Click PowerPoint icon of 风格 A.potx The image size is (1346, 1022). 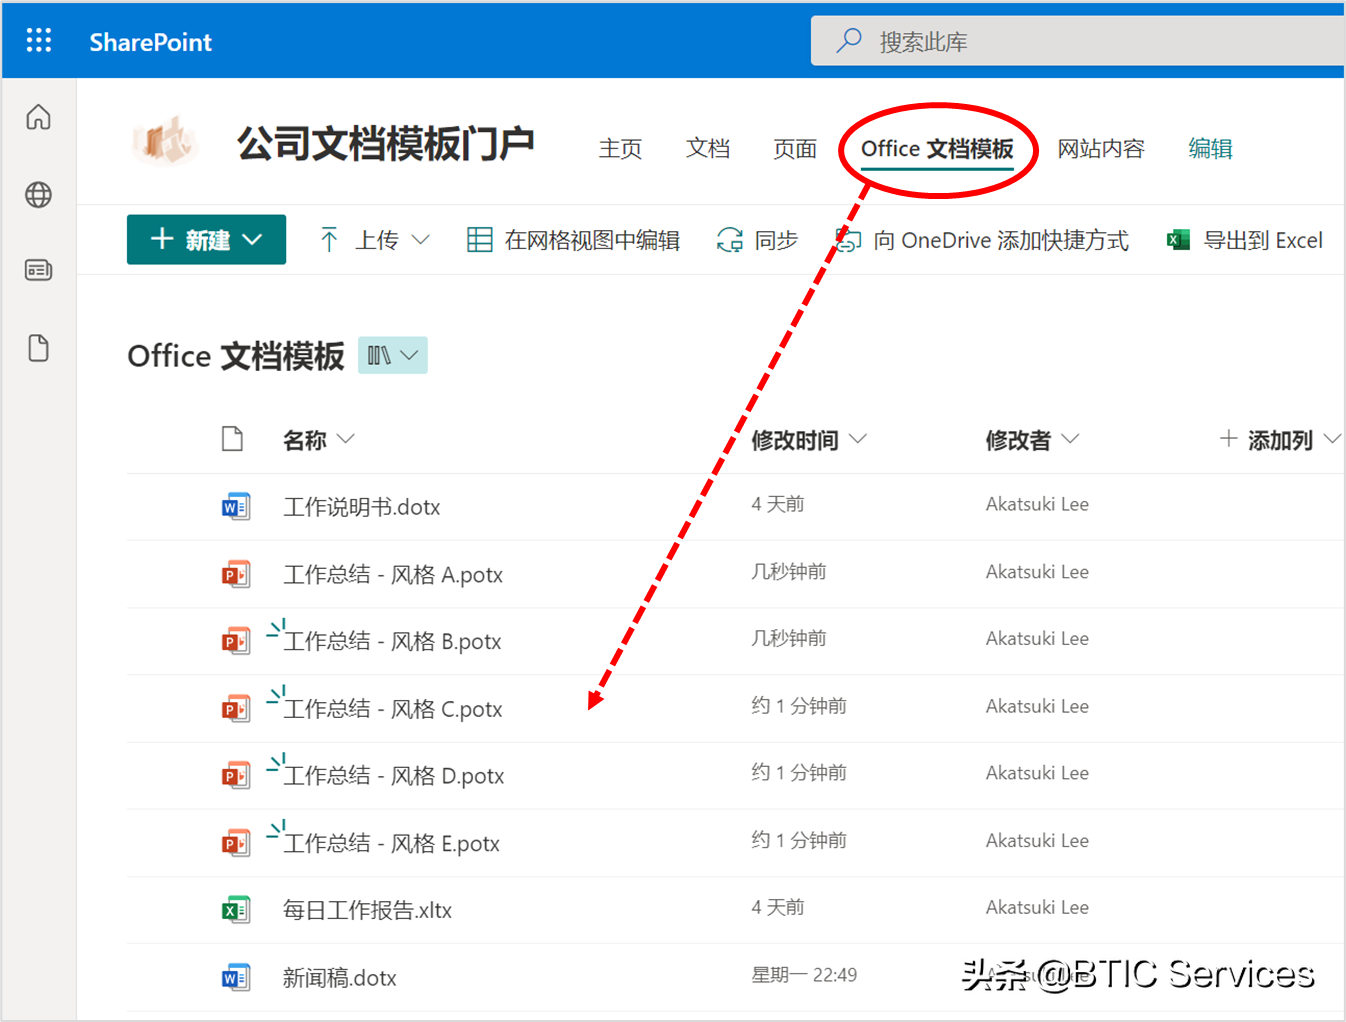click(236, 574)
